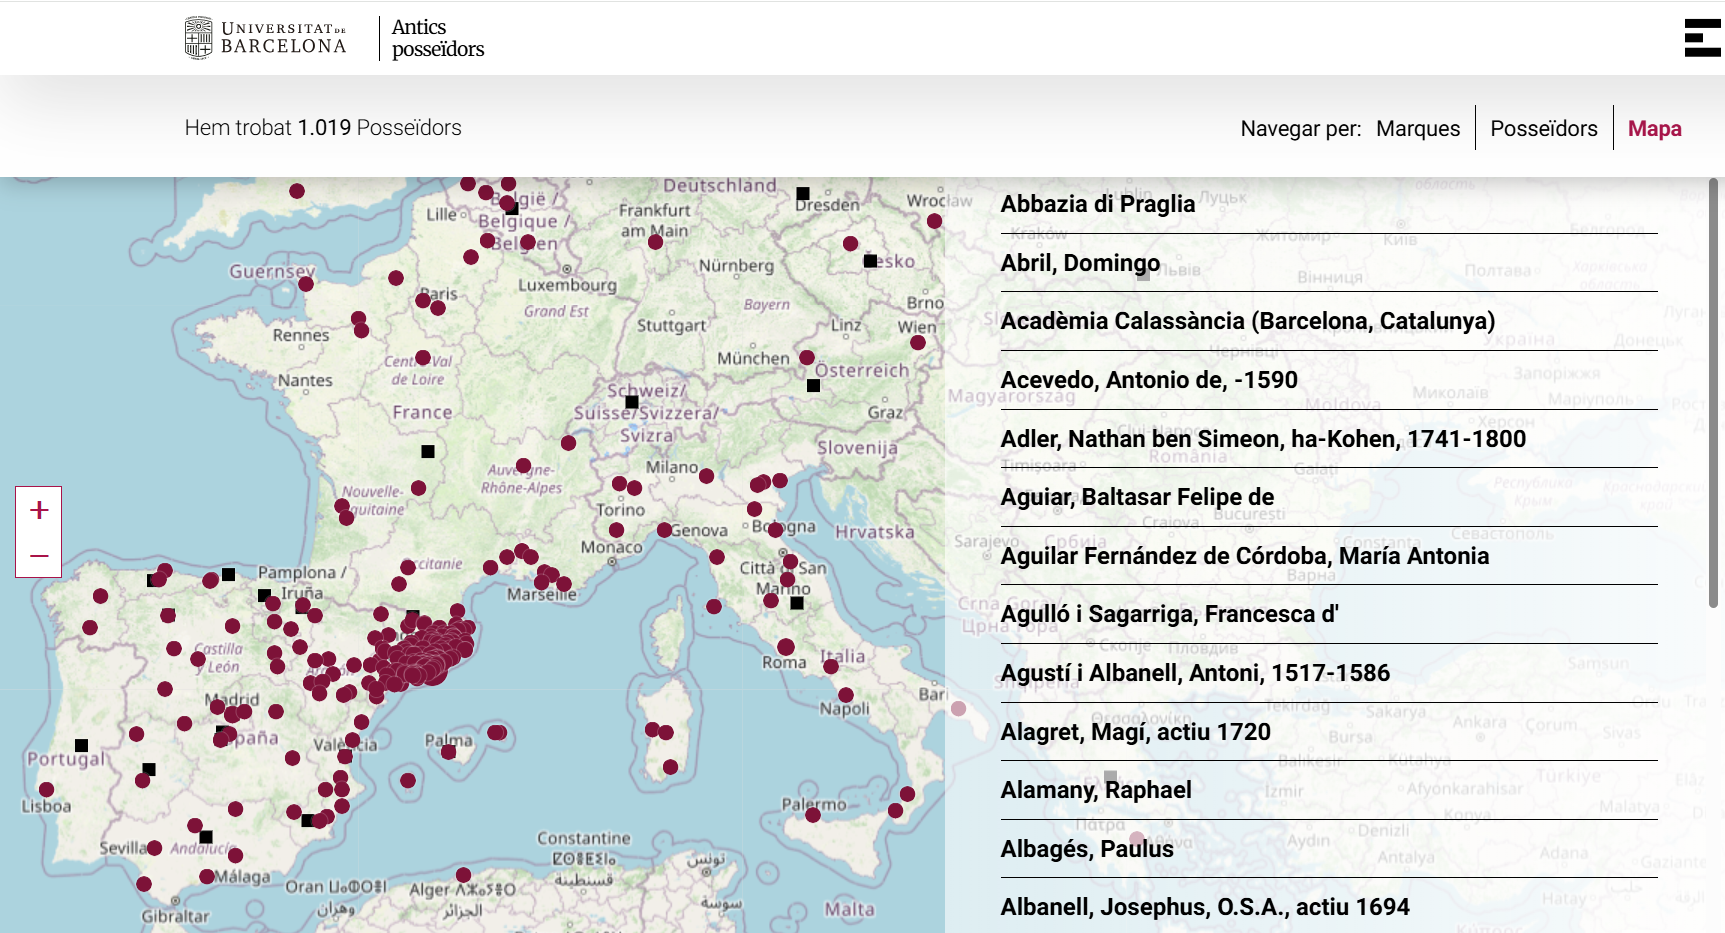Open Agustí i Albanell, Antoni entry
Viewport: 1725px width, 933px height.
(1194, 673)
